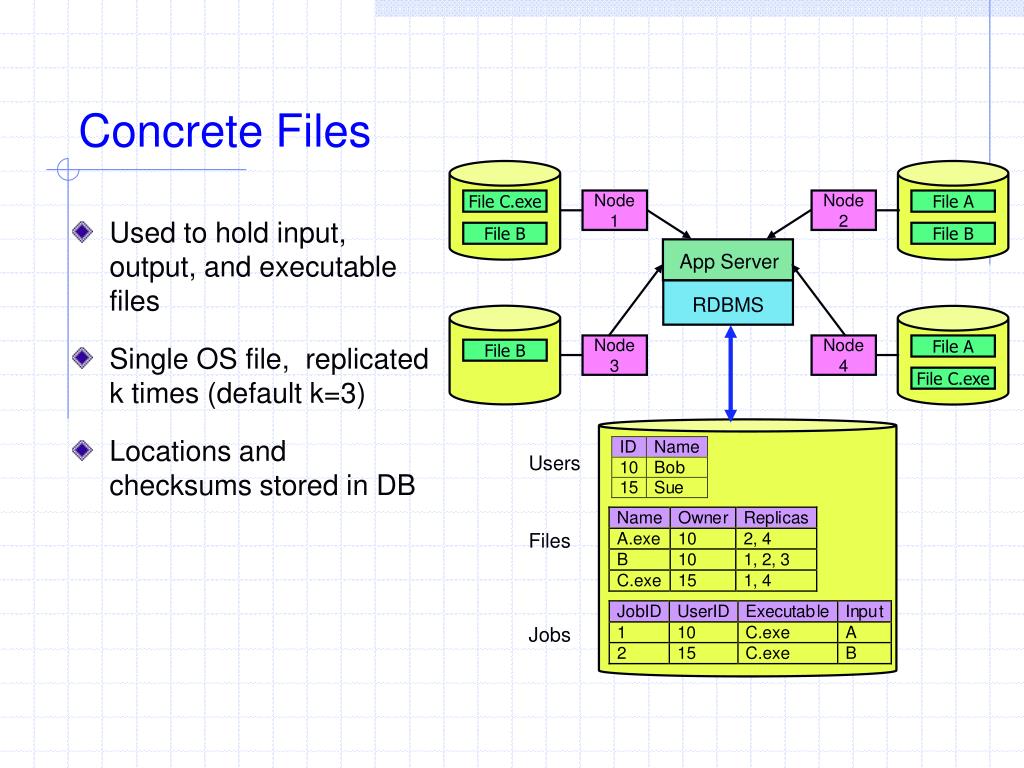This screenshot has height=768, width=1024.
Task: Select the "Single OS file, replicated" bullet text
Action: 268,376
